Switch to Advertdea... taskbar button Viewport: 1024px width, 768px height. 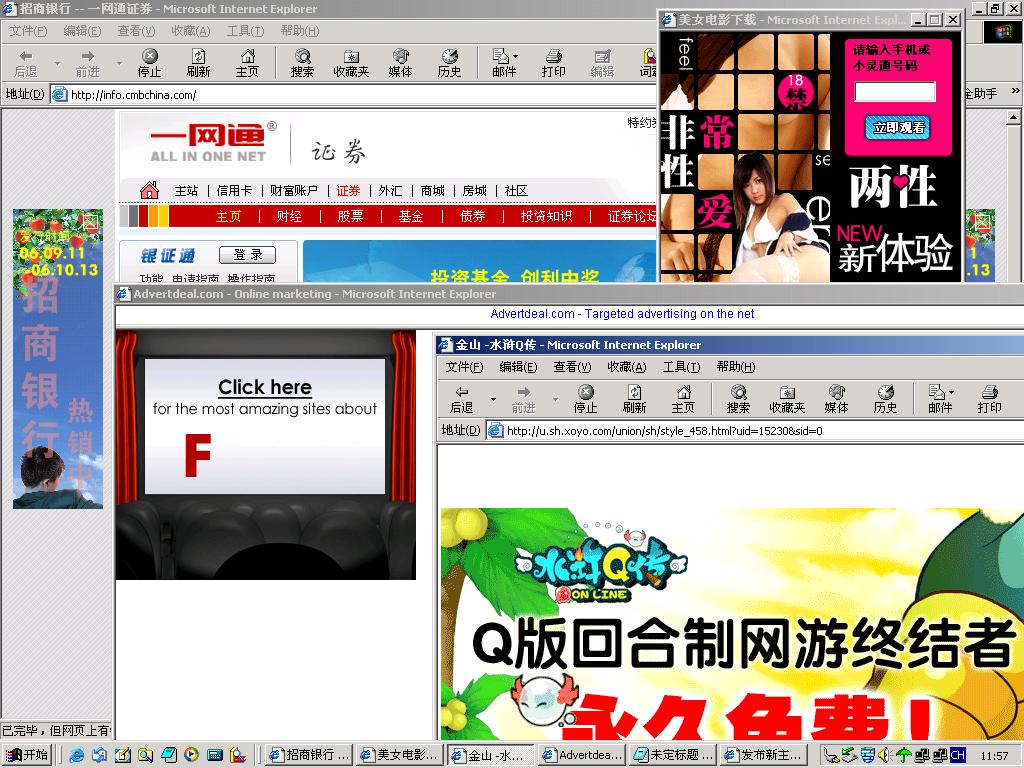(x=582, y=755)
